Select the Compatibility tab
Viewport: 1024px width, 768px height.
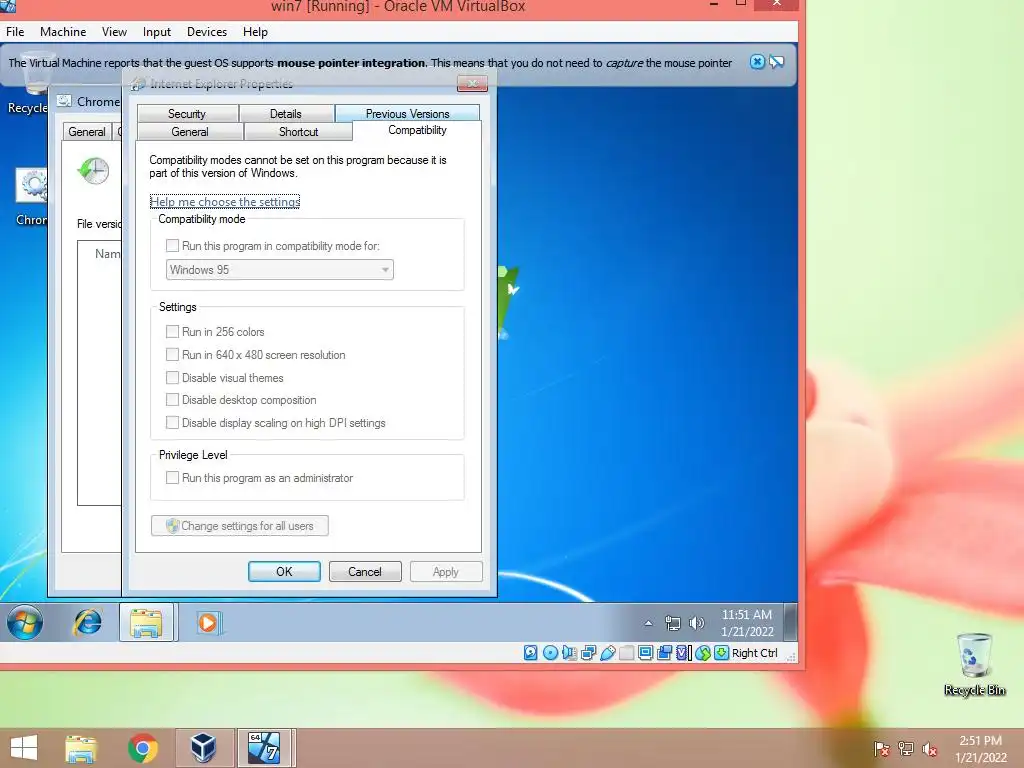[x=417, y=130]
